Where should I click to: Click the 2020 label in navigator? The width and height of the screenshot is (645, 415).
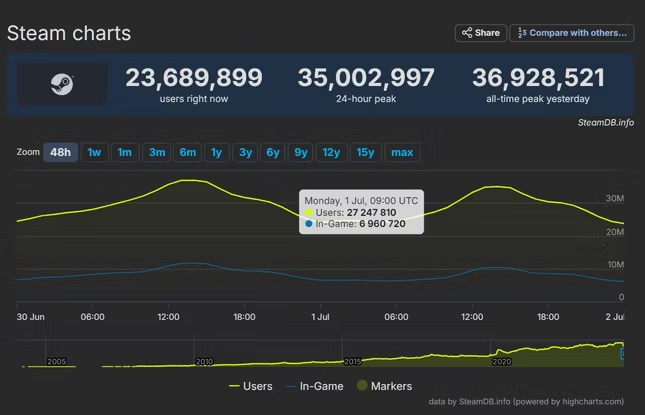coord(501,362)
